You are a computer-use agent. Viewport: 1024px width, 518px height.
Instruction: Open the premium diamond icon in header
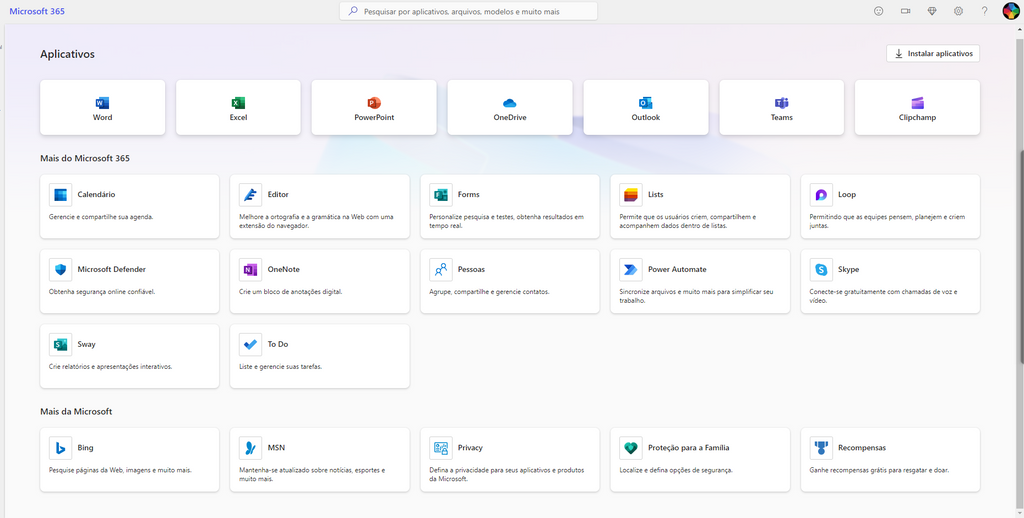click(x=932, y=11)
